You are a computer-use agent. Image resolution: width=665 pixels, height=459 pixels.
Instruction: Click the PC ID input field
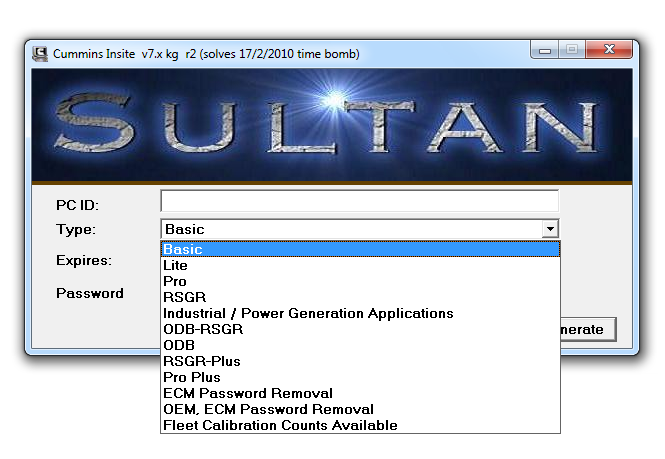point(359,201)
